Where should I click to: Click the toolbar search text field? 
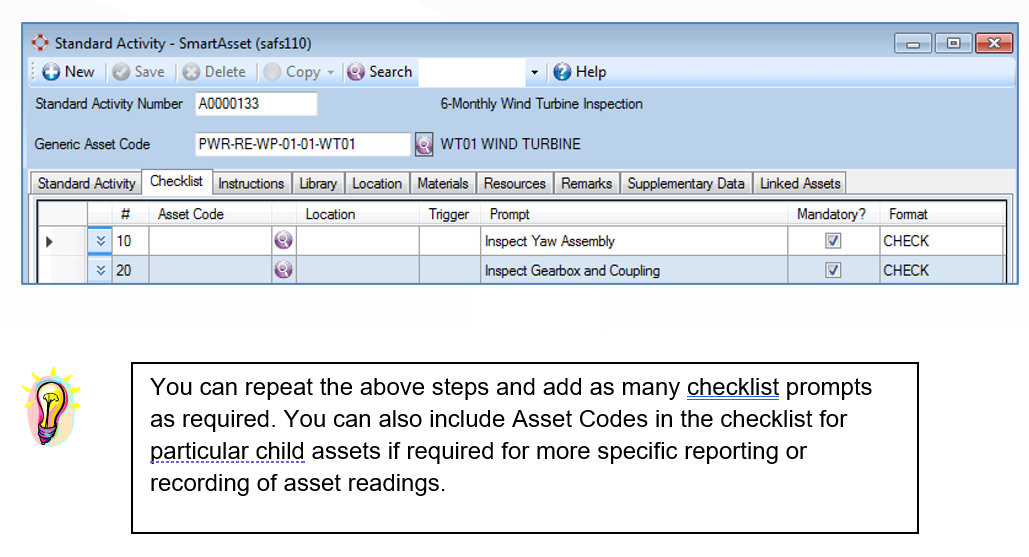tap(472, 72)
